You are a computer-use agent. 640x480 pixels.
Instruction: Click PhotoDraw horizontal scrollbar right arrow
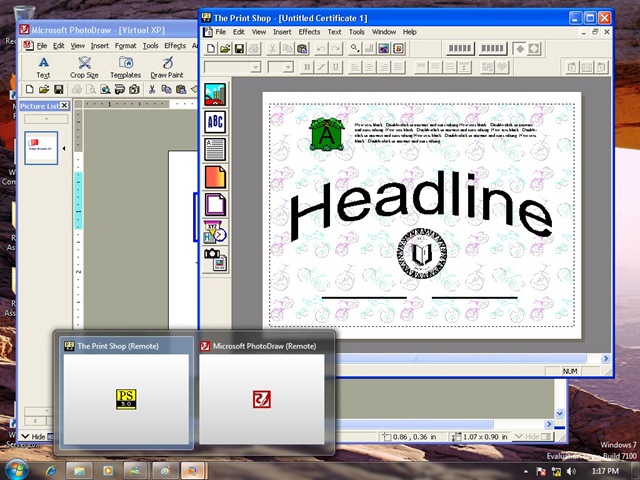tap(549, 424)
